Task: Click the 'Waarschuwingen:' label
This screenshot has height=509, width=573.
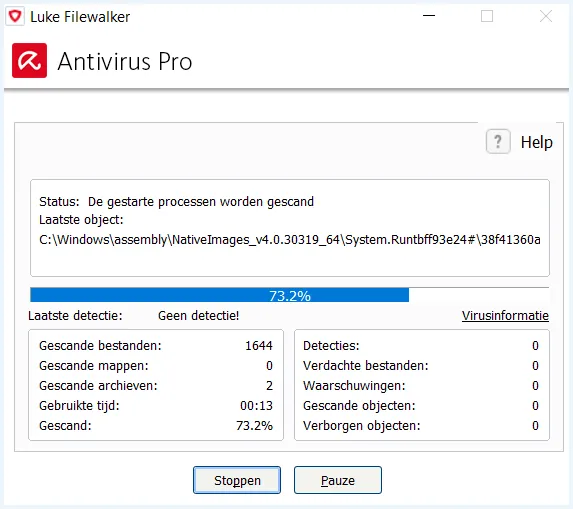Action: [x=354, y=386]
